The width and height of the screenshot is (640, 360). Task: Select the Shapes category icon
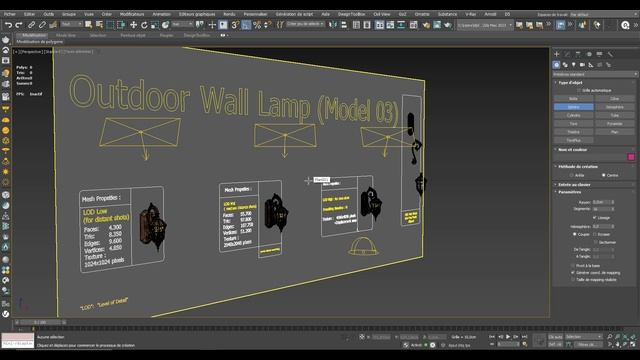pos(565,64)
